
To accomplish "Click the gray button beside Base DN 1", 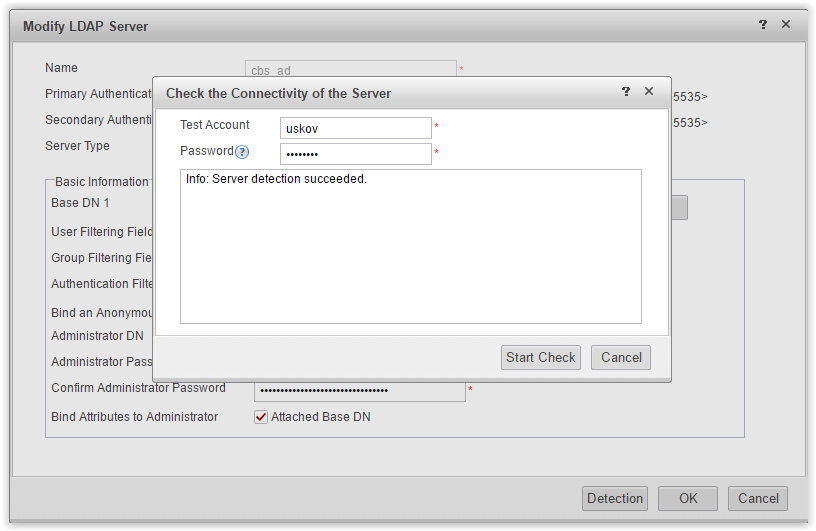I will pos(679,208).
